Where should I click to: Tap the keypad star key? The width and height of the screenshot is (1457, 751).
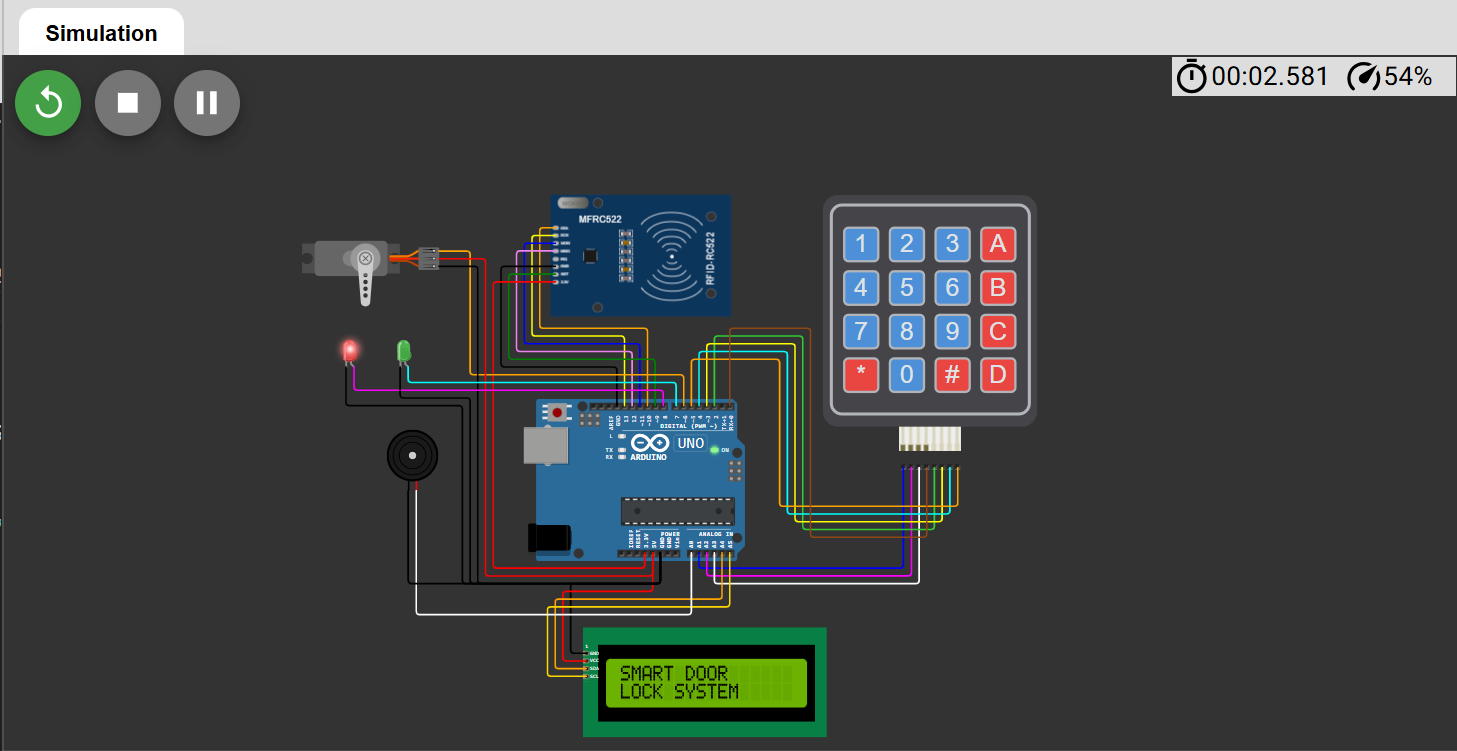pos(861,375)
